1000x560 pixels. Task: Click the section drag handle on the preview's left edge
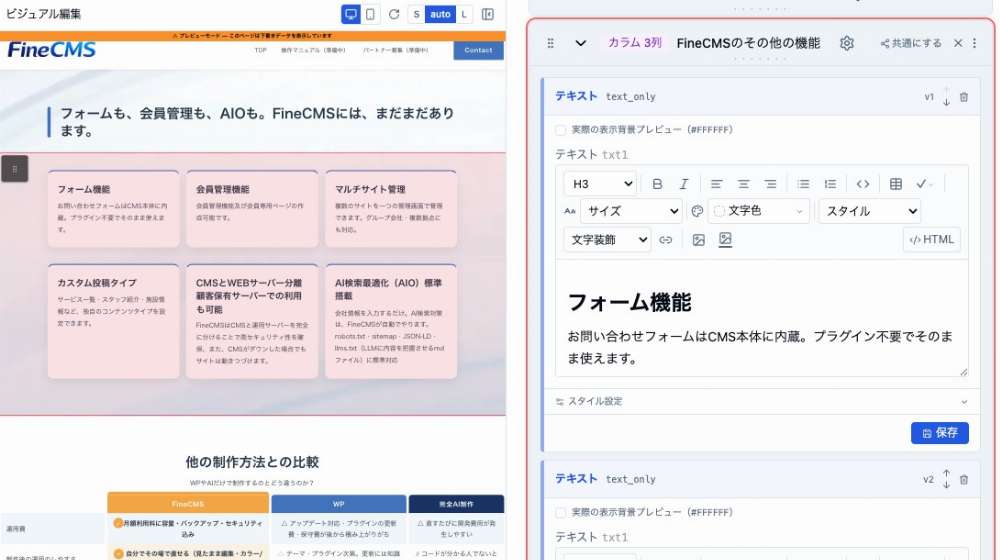(x=14, y=169)
